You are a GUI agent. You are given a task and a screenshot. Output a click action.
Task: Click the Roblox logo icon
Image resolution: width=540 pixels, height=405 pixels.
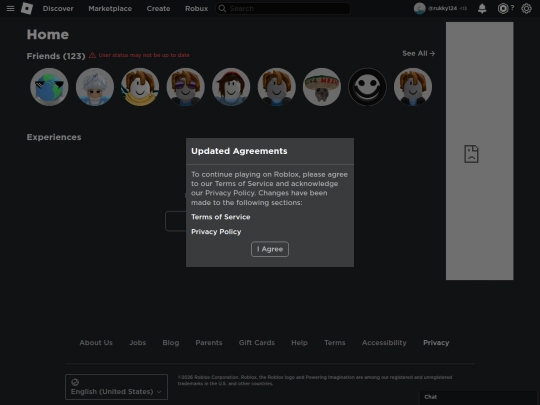27,8
